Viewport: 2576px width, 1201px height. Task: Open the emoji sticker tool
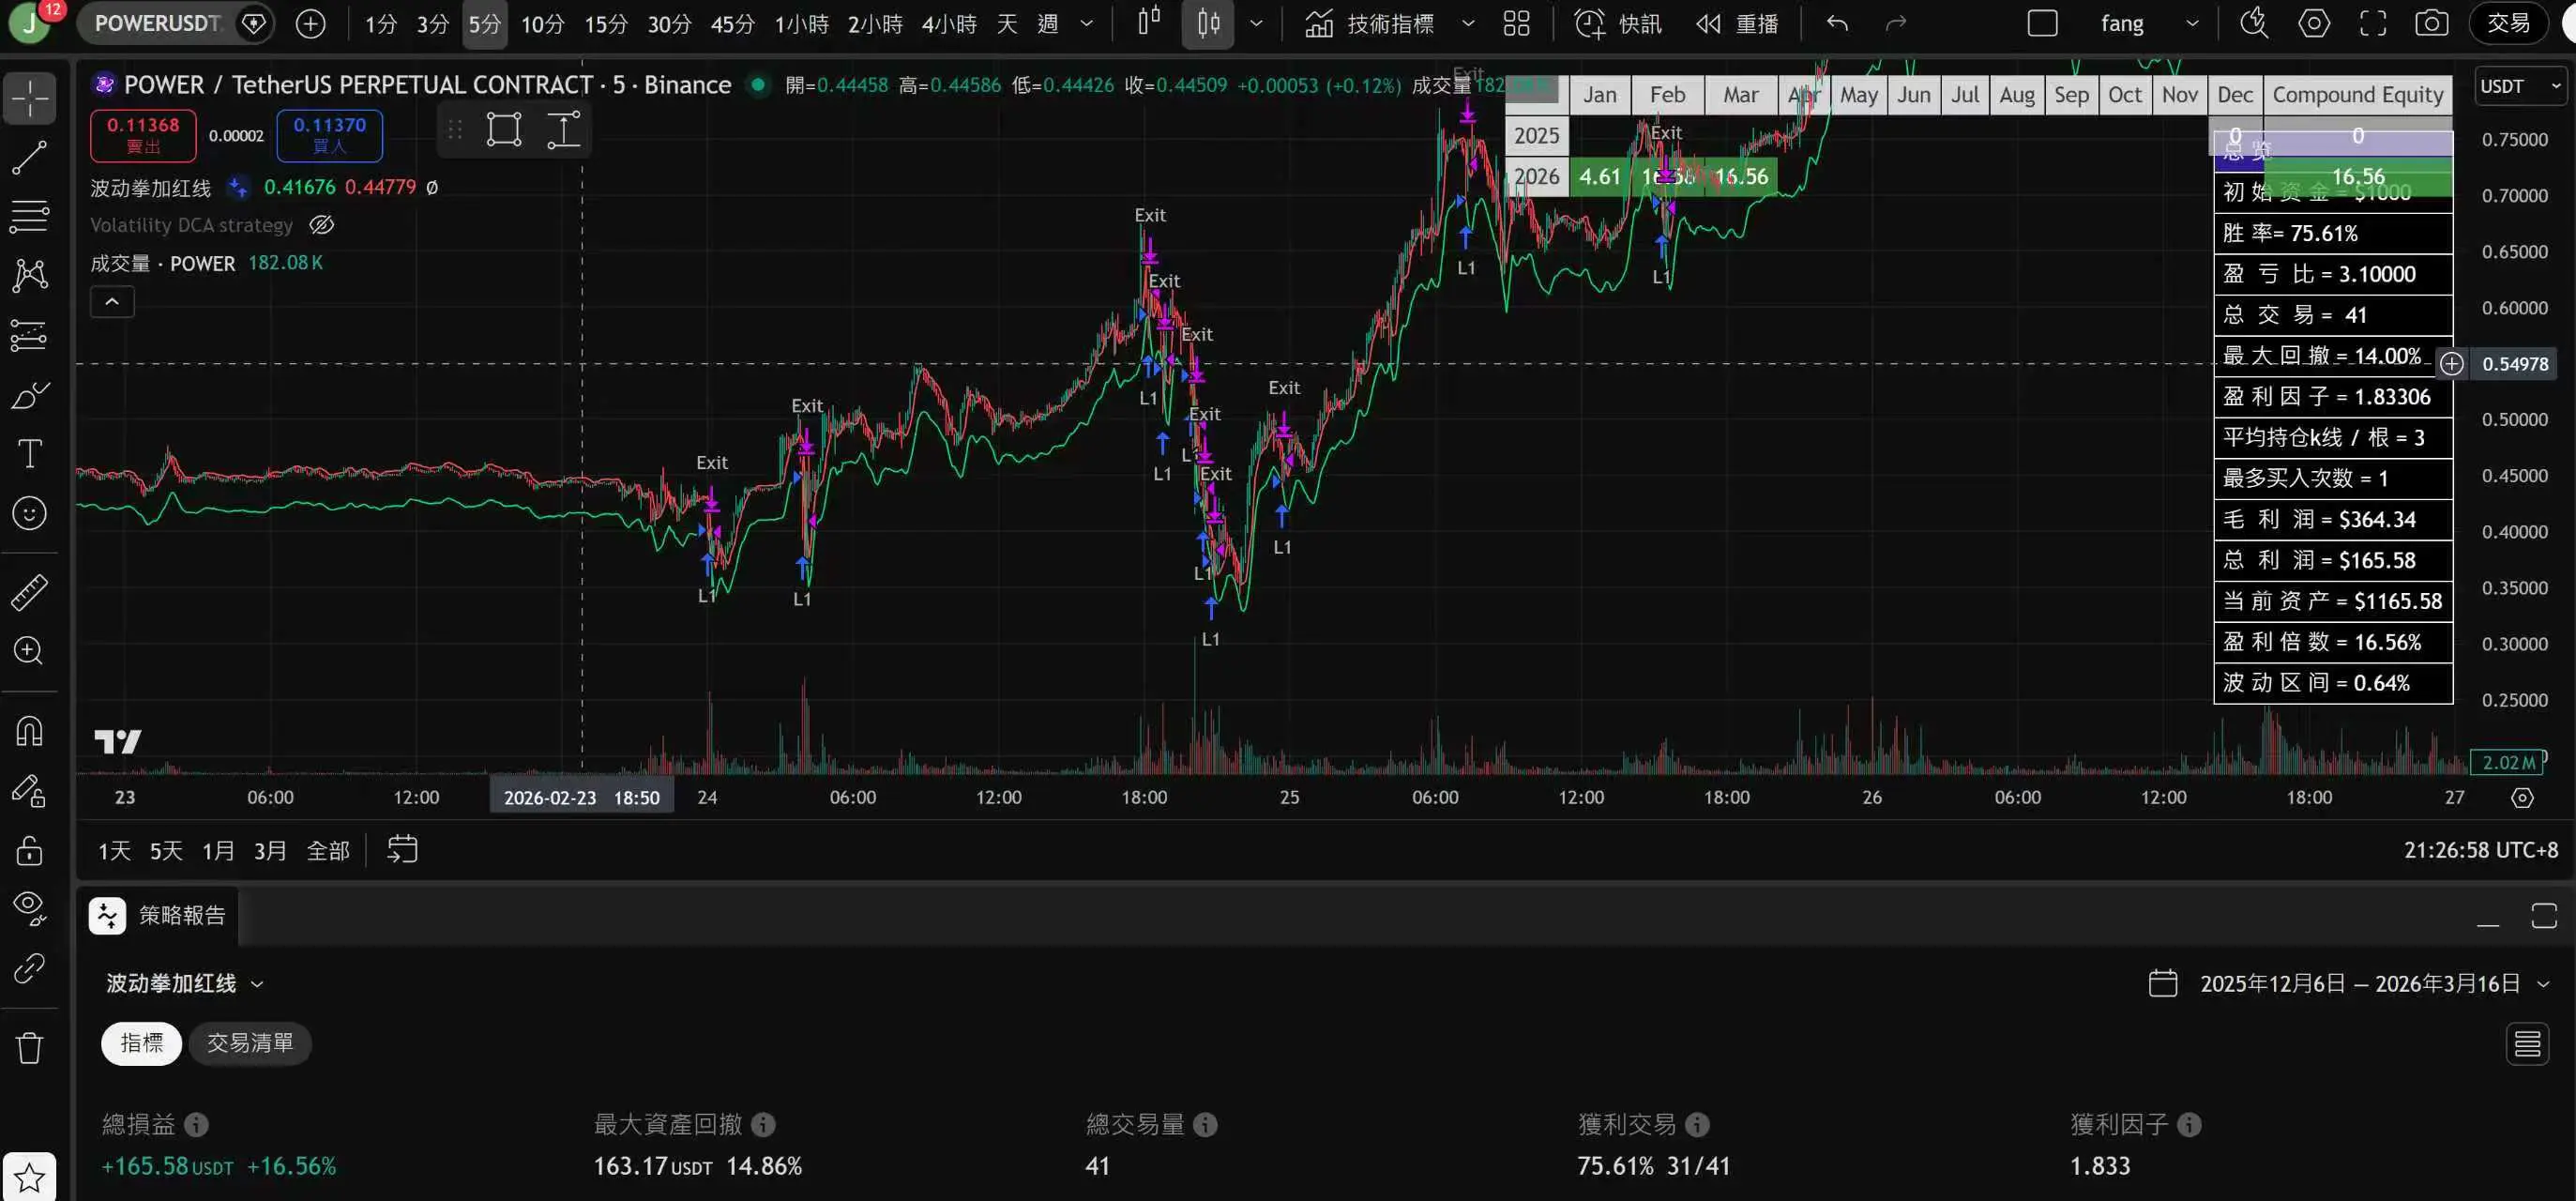(29, 514)
